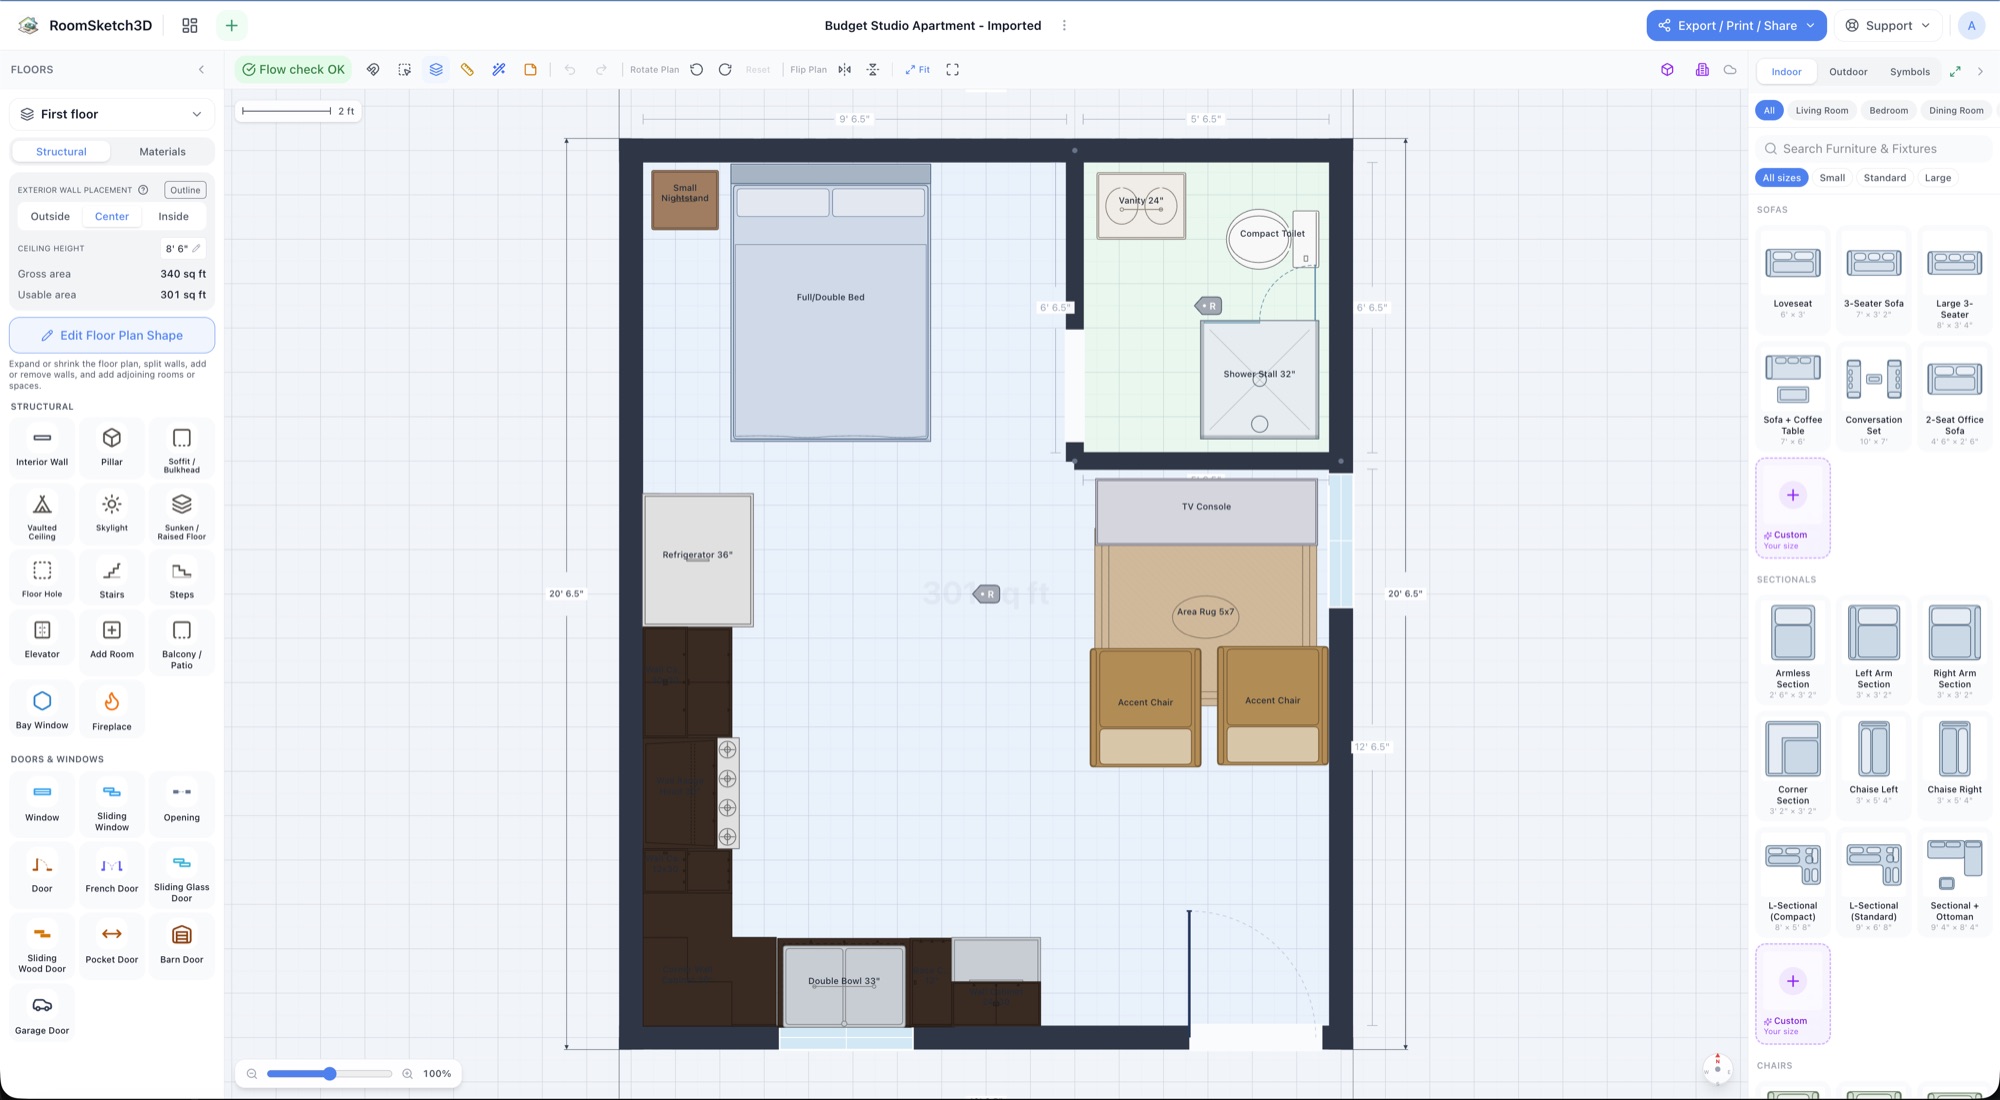This screenshot has height=1100, width=2000.
Task: Rotate plan counterclockwise
Action: click(697, 70)
